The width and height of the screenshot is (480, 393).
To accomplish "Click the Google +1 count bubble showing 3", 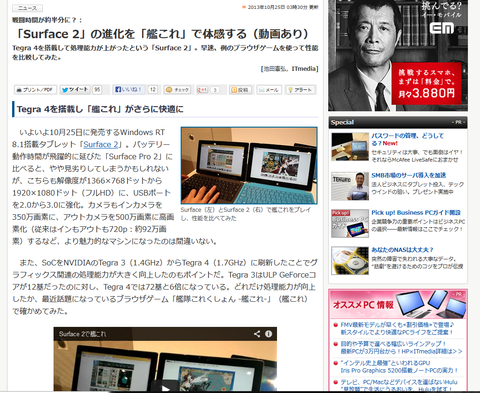I will click(215, 90).
